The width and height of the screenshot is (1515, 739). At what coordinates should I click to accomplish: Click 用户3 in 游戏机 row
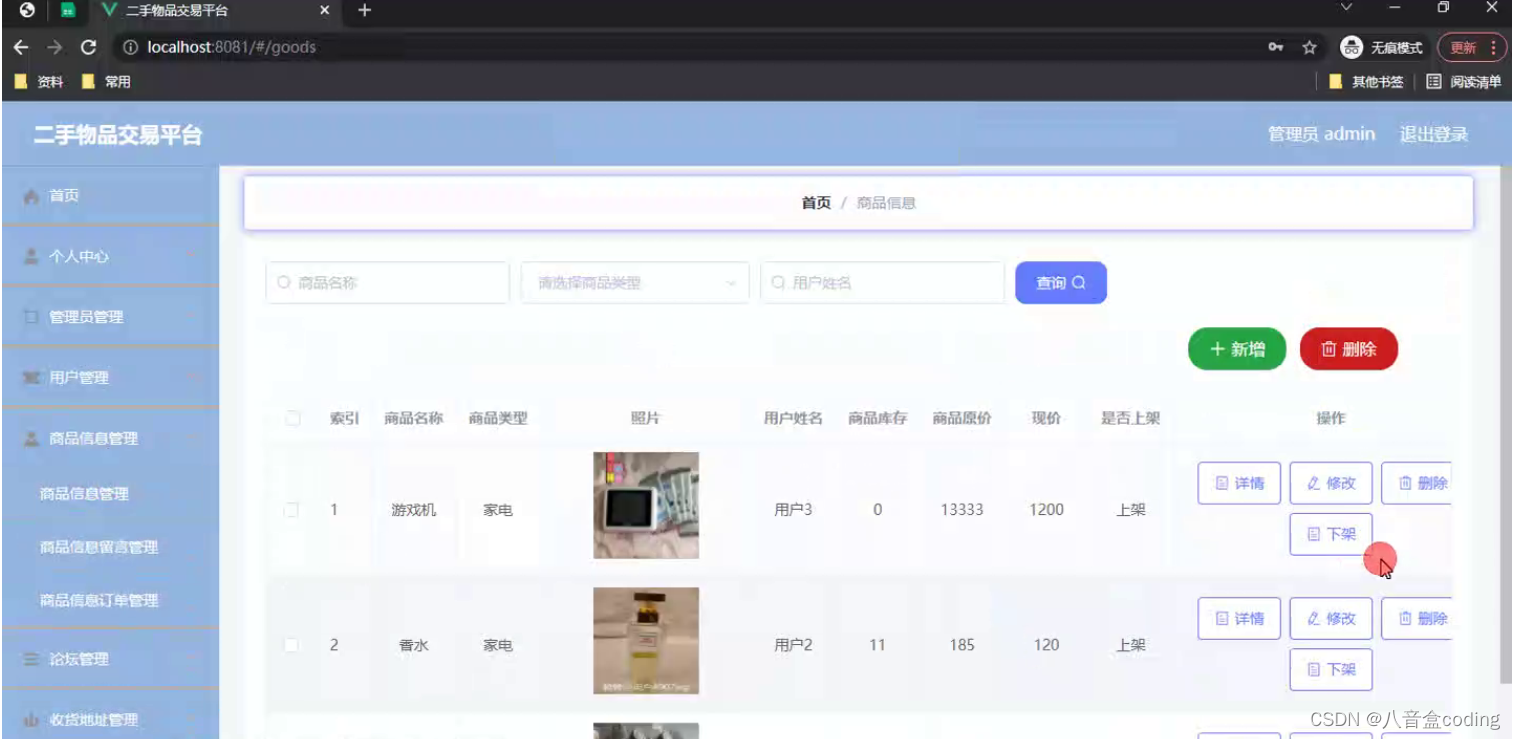tap(793, 509)
